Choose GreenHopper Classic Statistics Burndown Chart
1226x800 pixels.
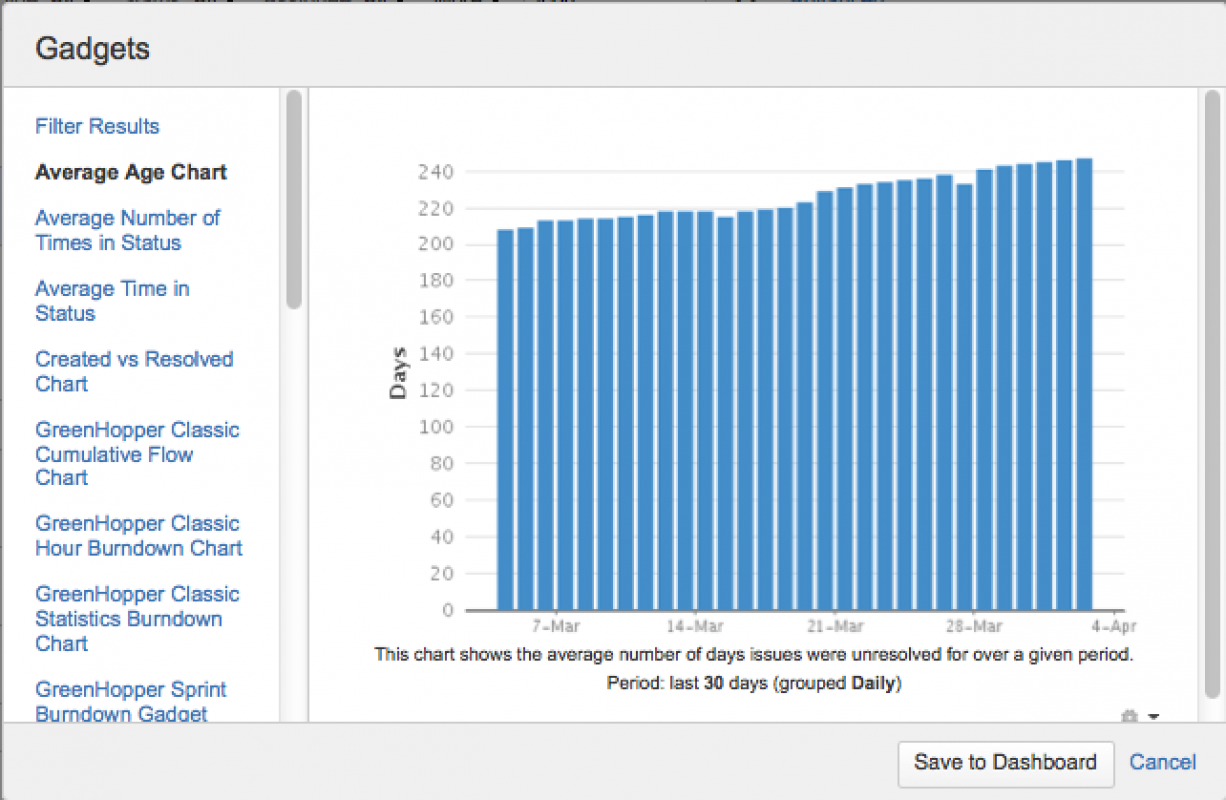pos(137,618)
